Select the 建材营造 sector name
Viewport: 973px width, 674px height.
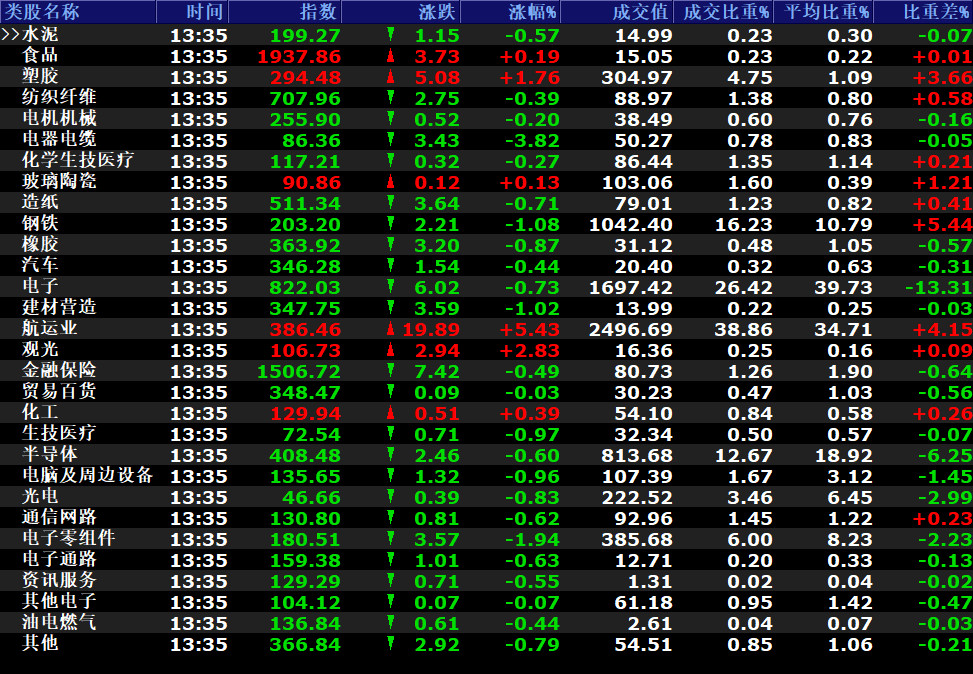[x=59, y=307]
